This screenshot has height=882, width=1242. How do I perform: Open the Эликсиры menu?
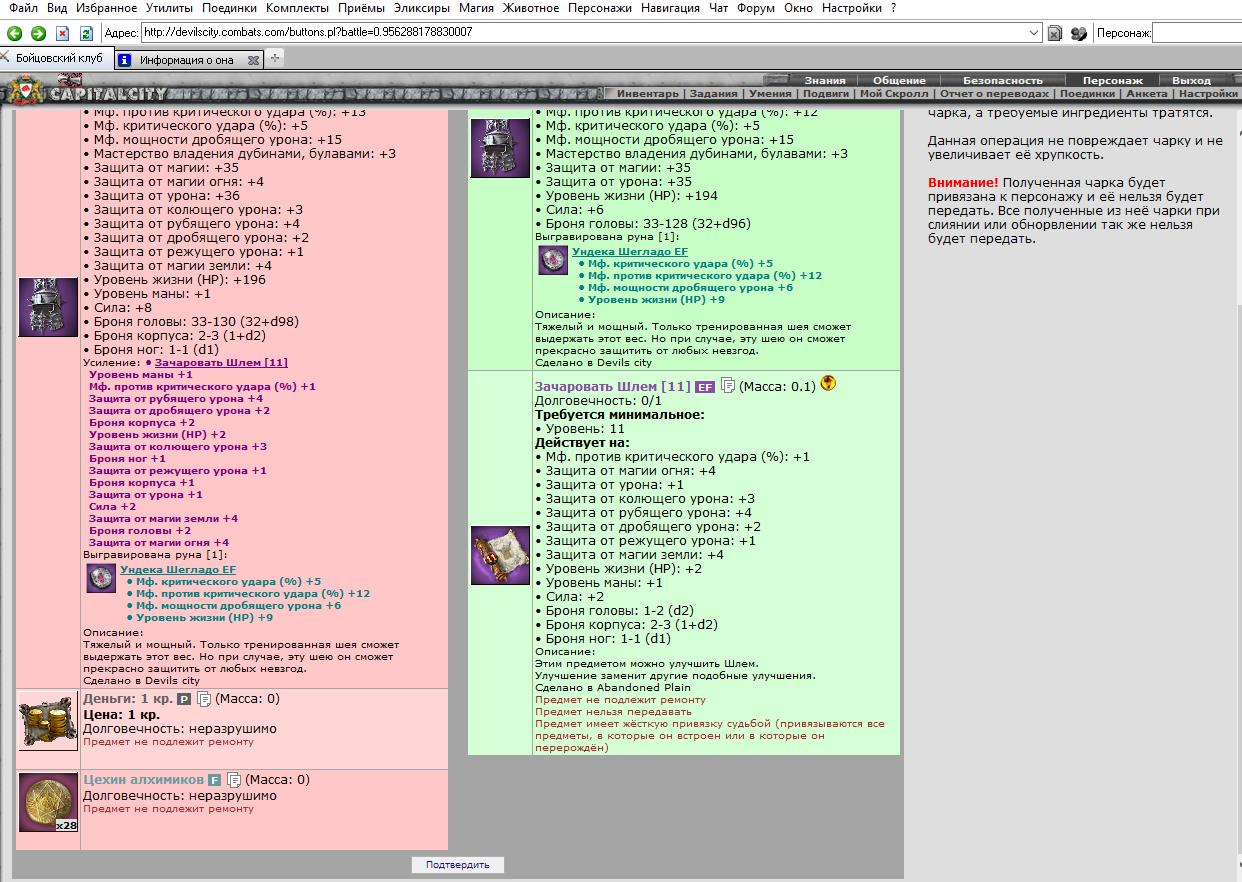click(421, 8)
